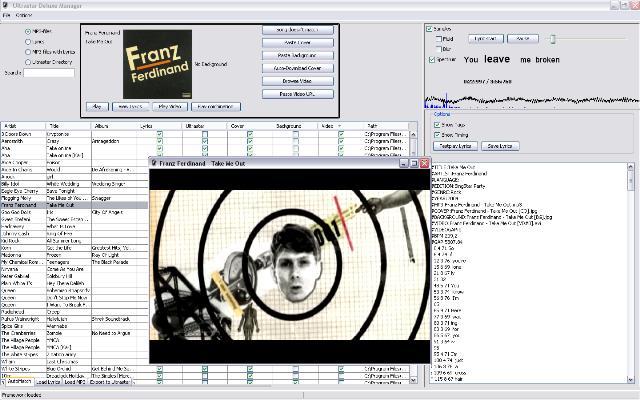
Task: Toggle the Spectrum checkbox
Action: pos(432,60)
